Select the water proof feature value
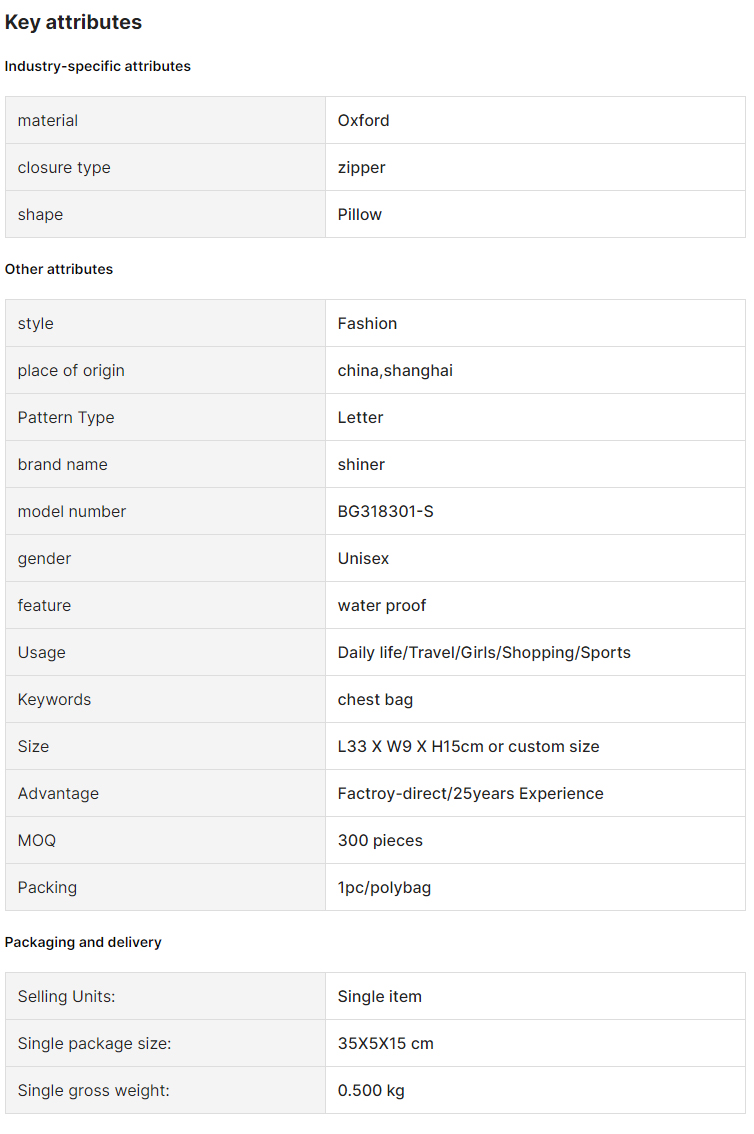Image resolution: width=754 pixels, height=1134 pixels. 382,606
